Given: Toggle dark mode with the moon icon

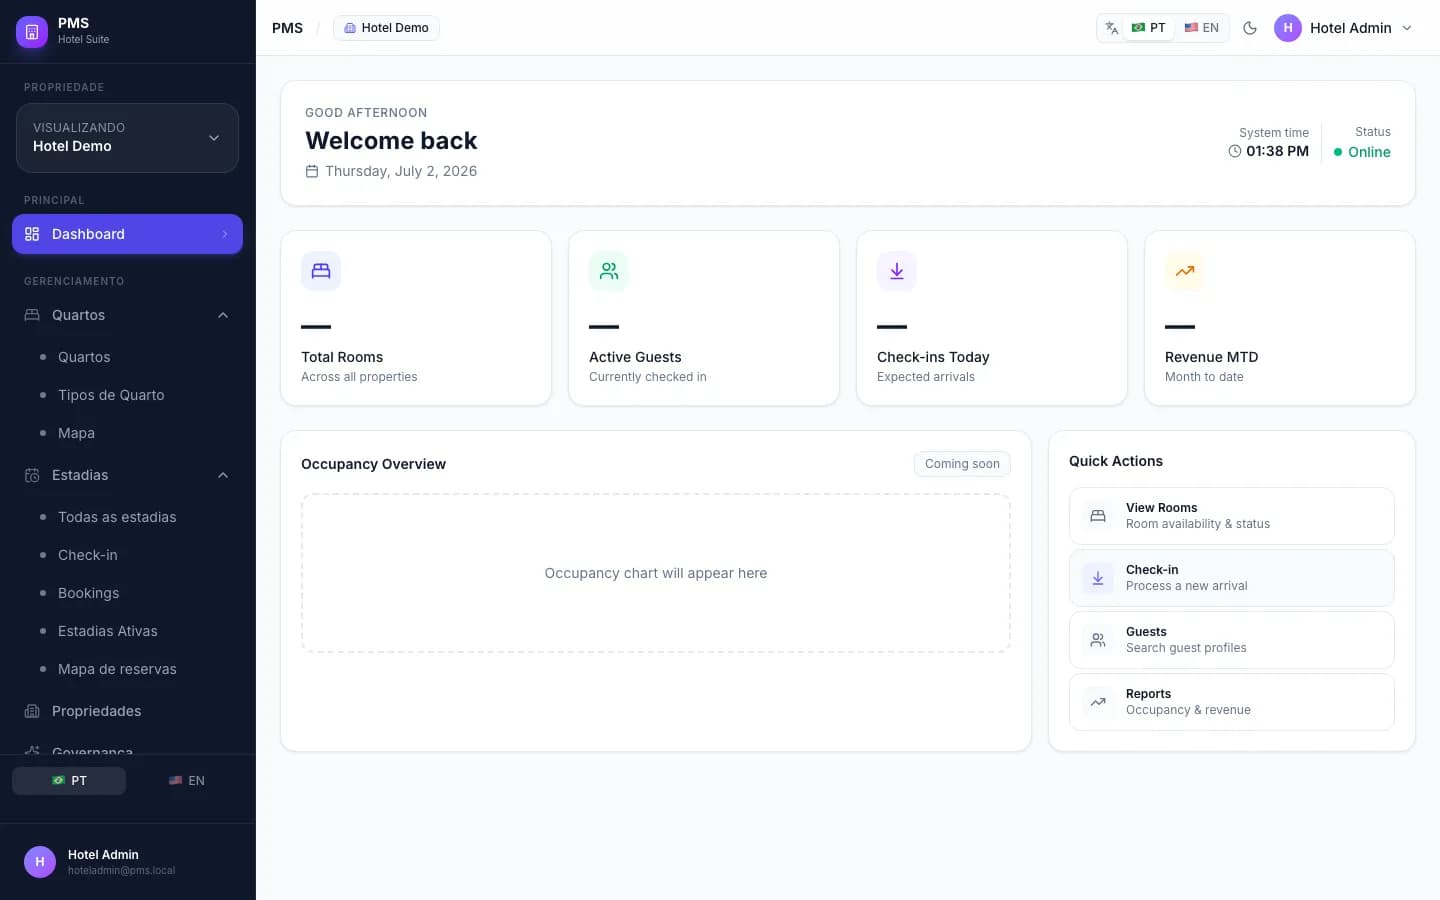Looking at the screenshot, I should tap(1250, 28).
